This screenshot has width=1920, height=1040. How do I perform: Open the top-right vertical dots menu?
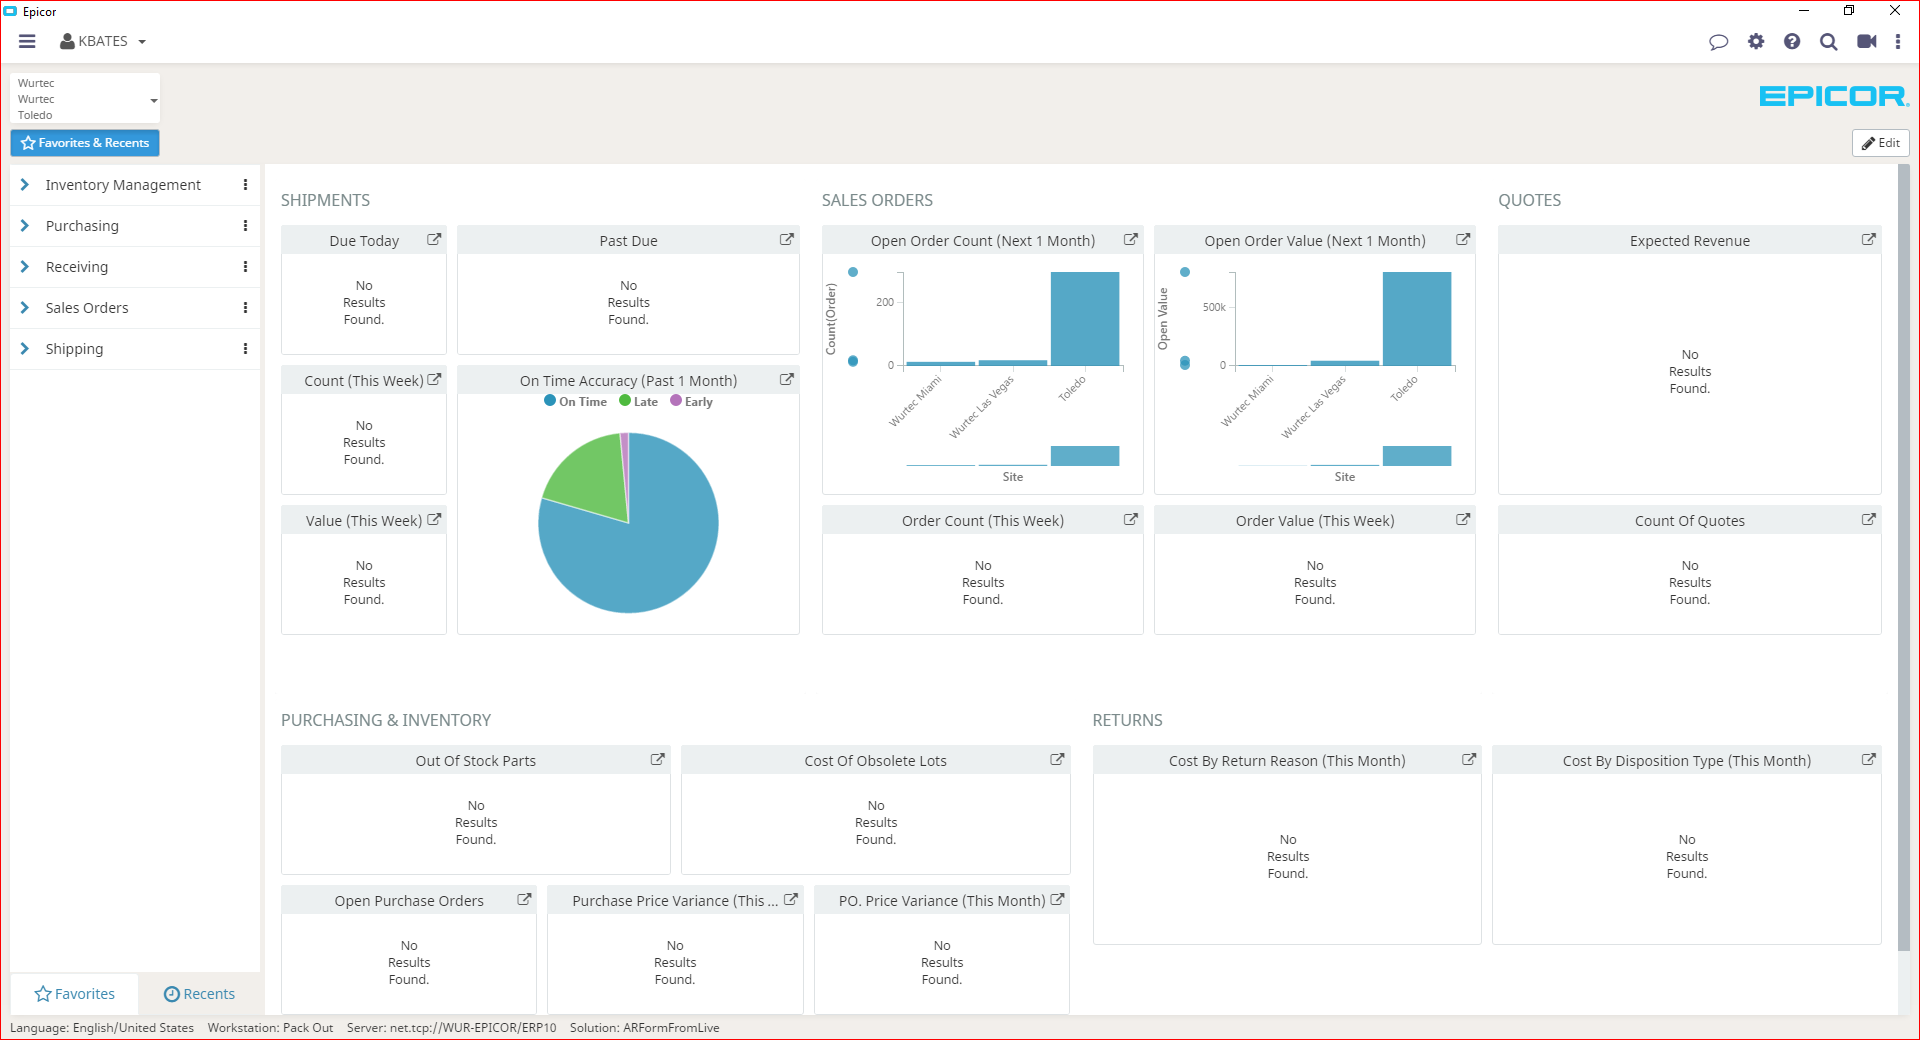click(x=1897, y=41)
